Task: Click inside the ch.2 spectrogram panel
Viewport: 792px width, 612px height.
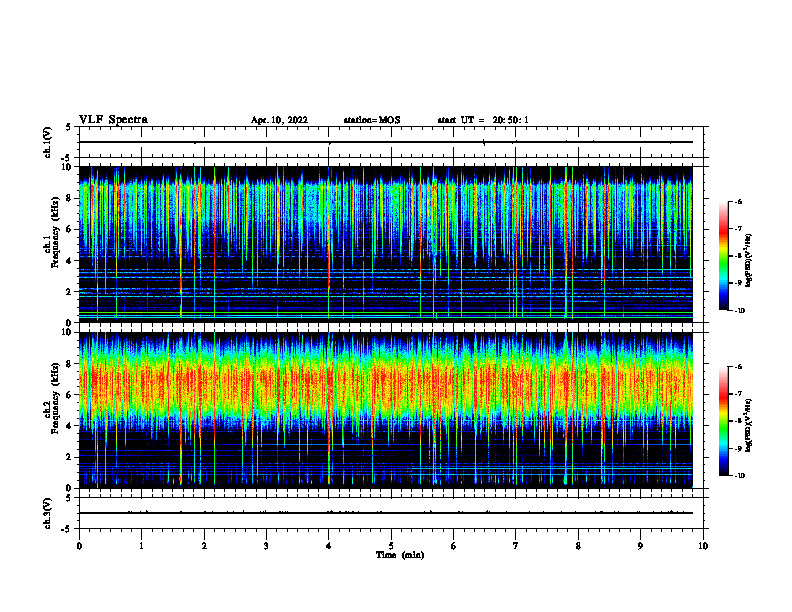Action: coord(386,410)
